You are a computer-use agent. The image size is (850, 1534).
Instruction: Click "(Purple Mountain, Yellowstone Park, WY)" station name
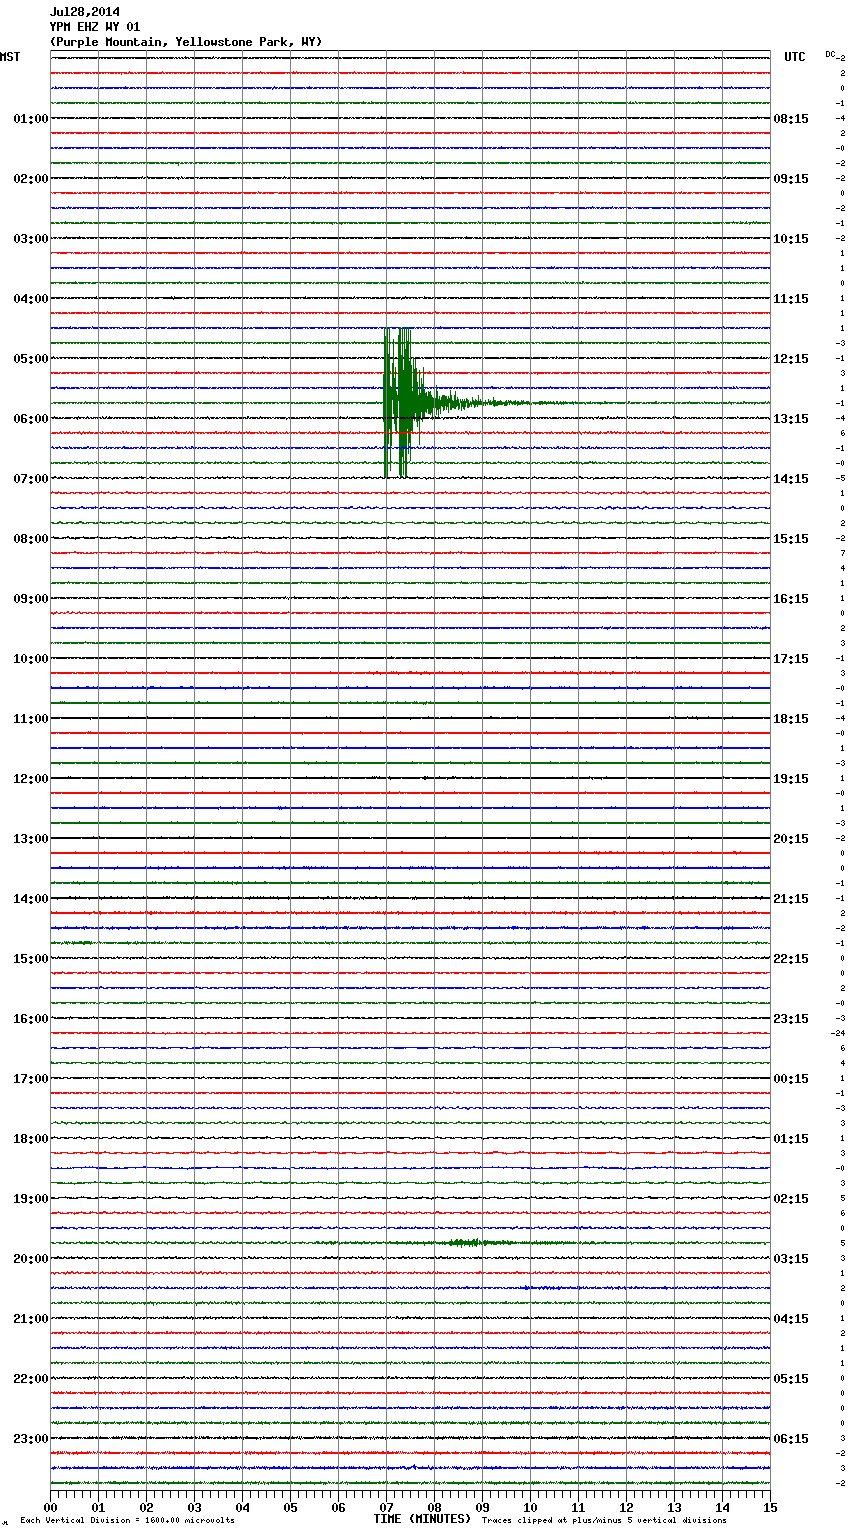click(x=186, y=42)
